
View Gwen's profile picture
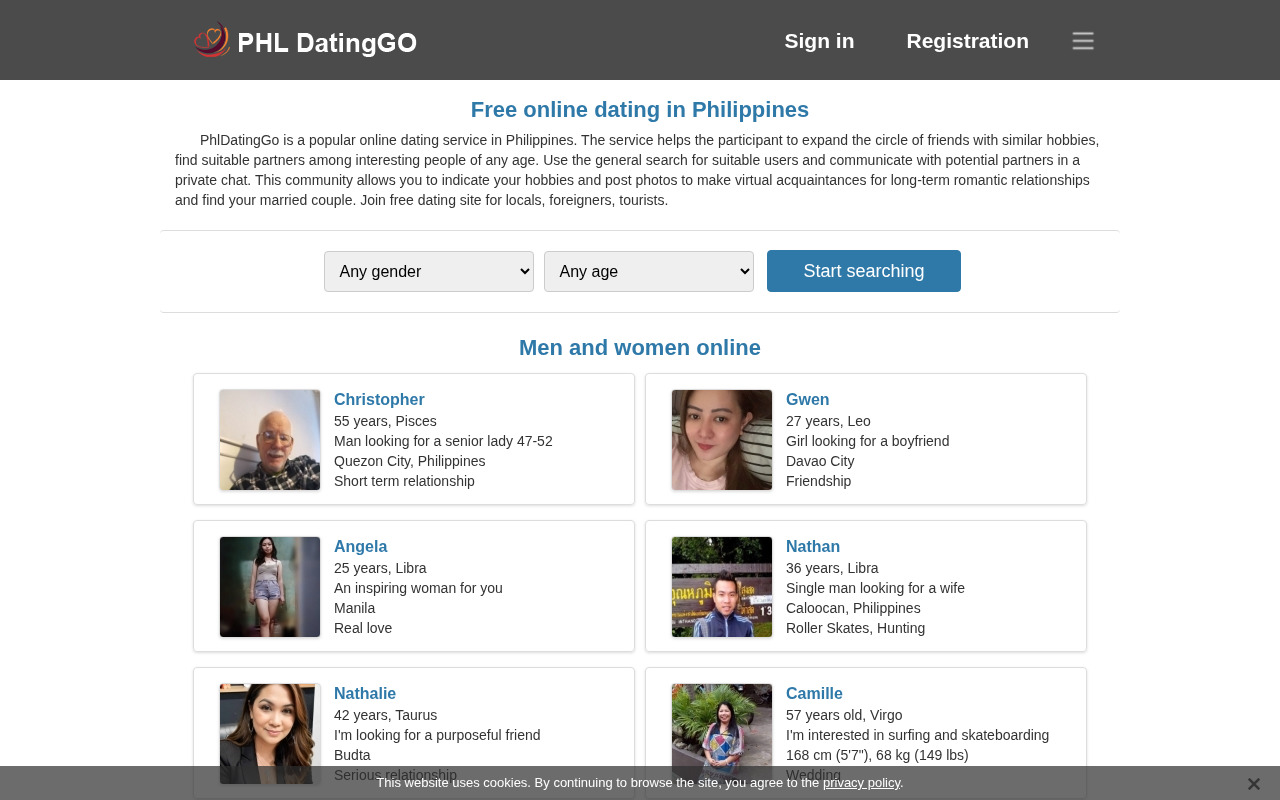(x=722, y=440)
